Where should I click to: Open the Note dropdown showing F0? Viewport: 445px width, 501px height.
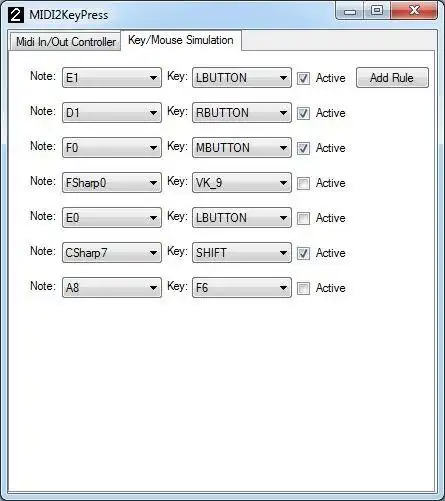tap(112, 148)
